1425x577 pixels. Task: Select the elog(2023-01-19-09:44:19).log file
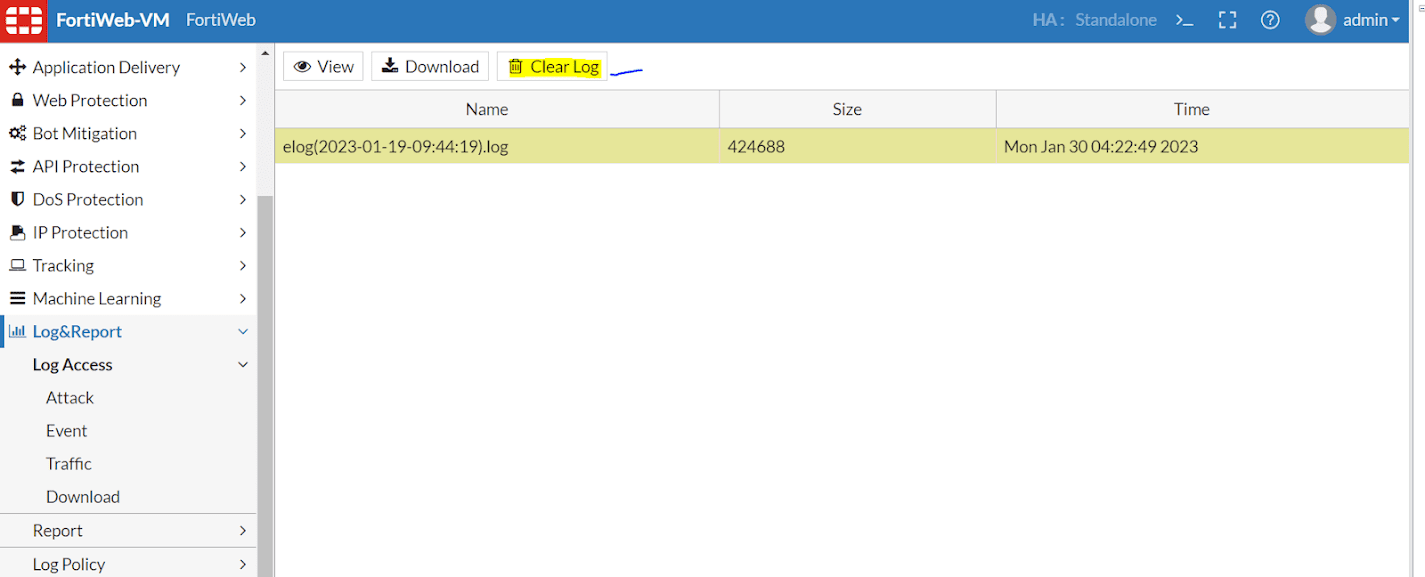[x=396, y=146]
